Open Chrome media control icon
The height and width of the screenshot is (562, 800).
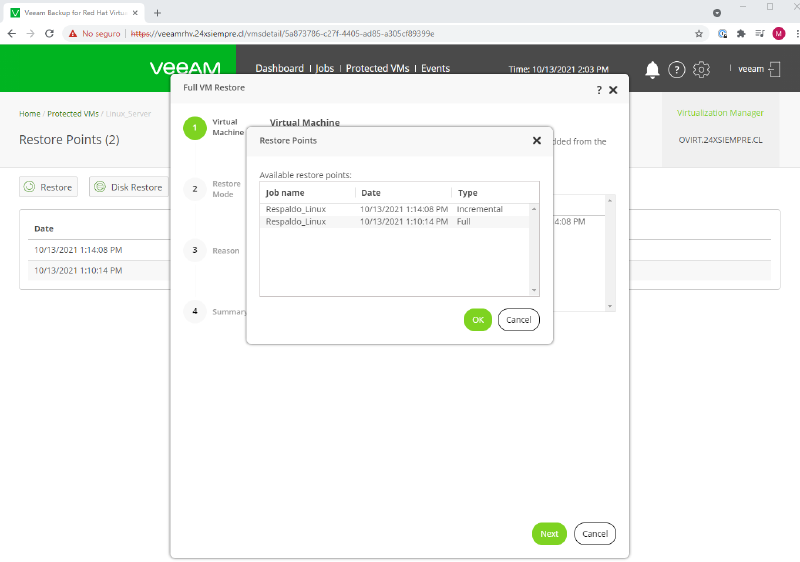click(x=760, y=34)
